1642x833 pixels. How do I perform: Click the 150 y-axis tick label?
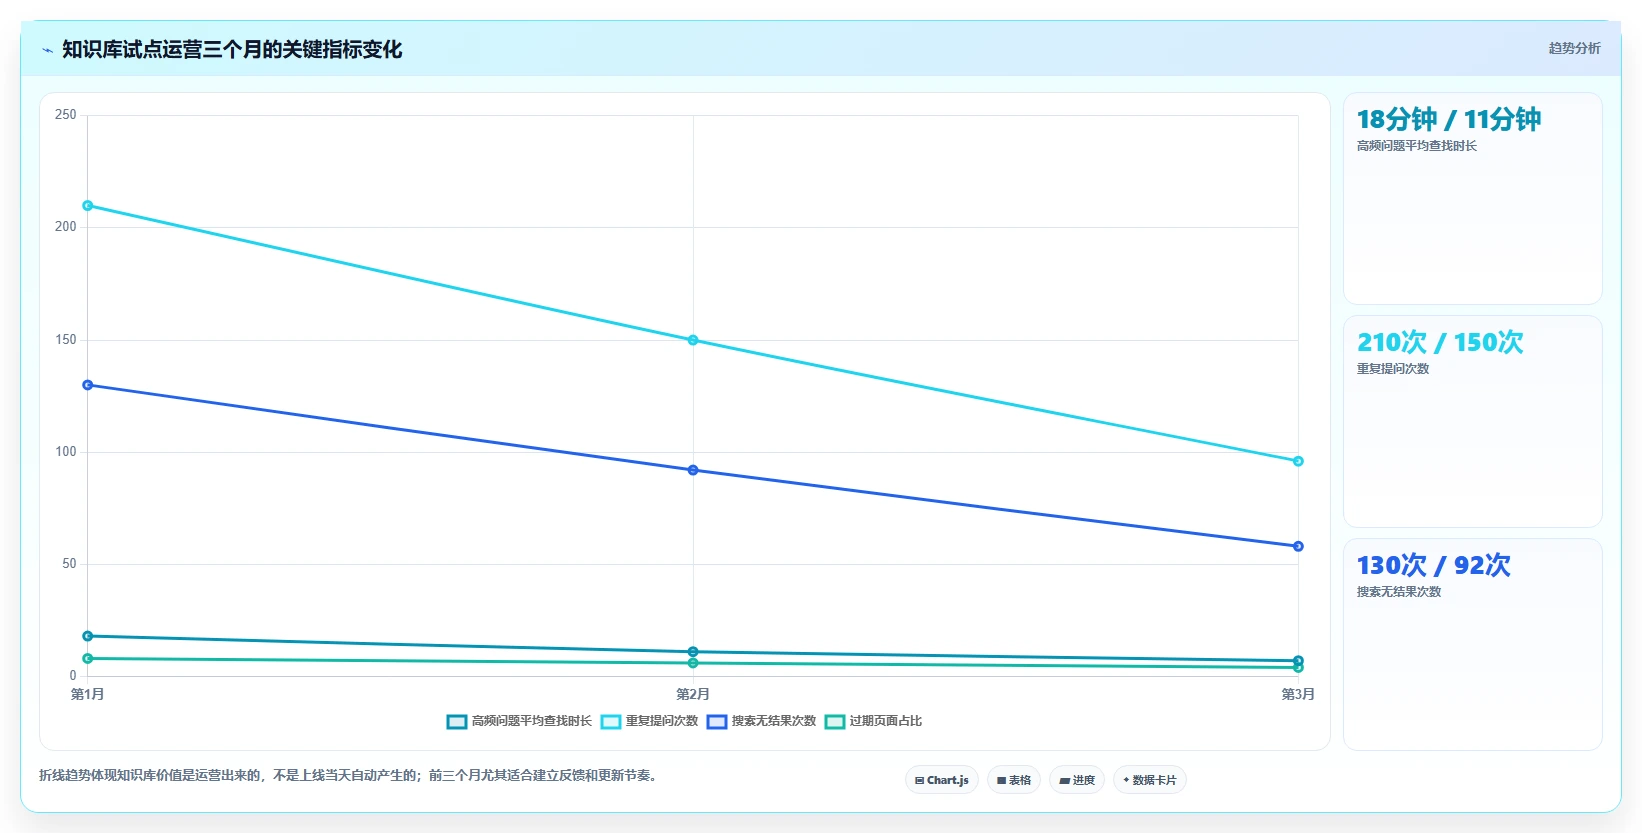66,340
